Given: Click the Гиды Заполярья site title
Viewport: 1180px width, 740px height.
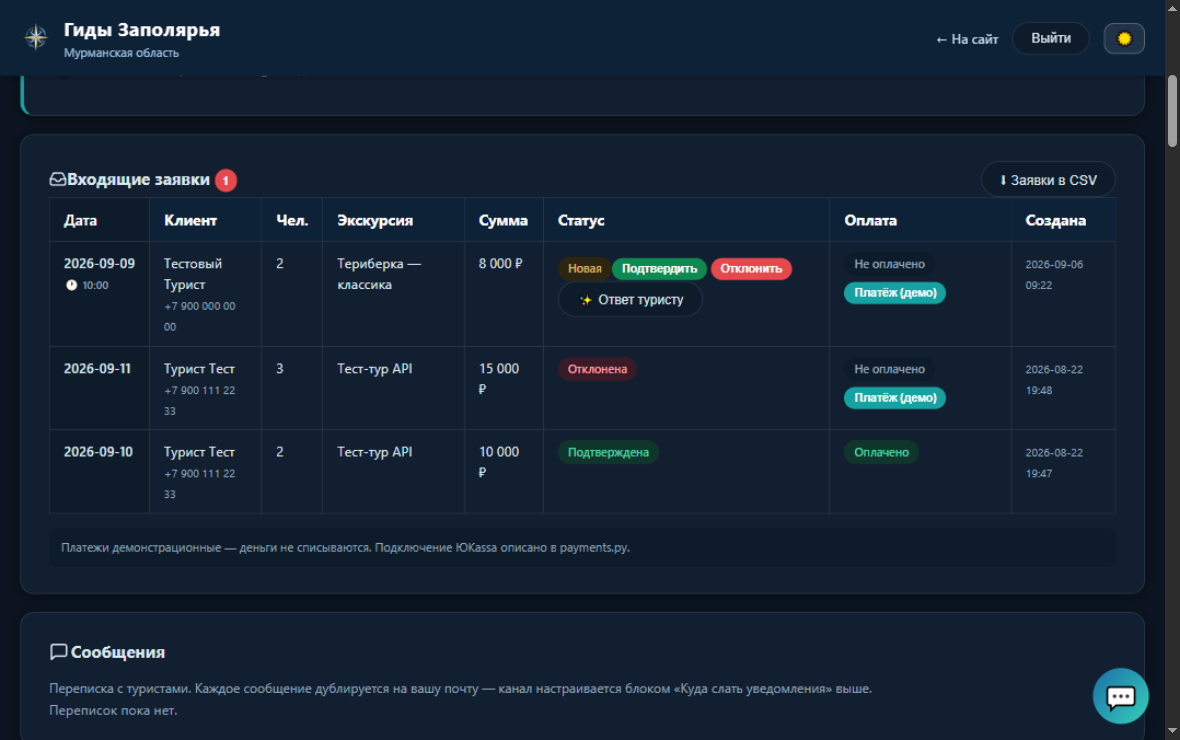Looking at the screenshot, I should coord(141,30).
